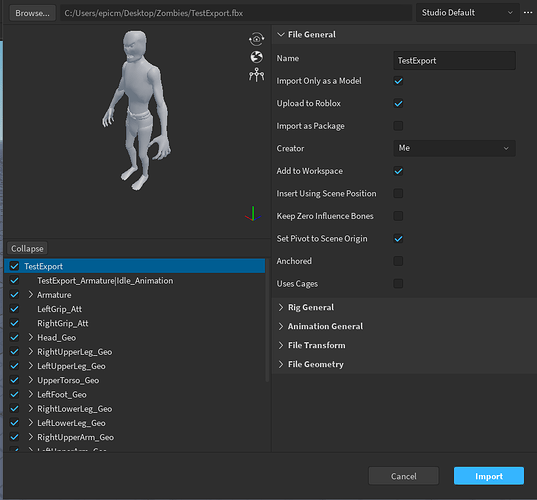Toggle the rig visualization icon

click(x=256, y=75)
